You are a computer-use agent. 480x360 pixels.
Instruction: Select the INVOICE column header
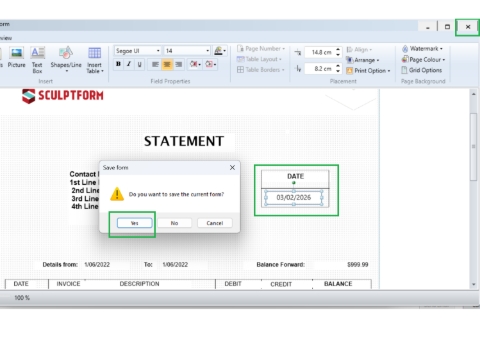point(68,284)
